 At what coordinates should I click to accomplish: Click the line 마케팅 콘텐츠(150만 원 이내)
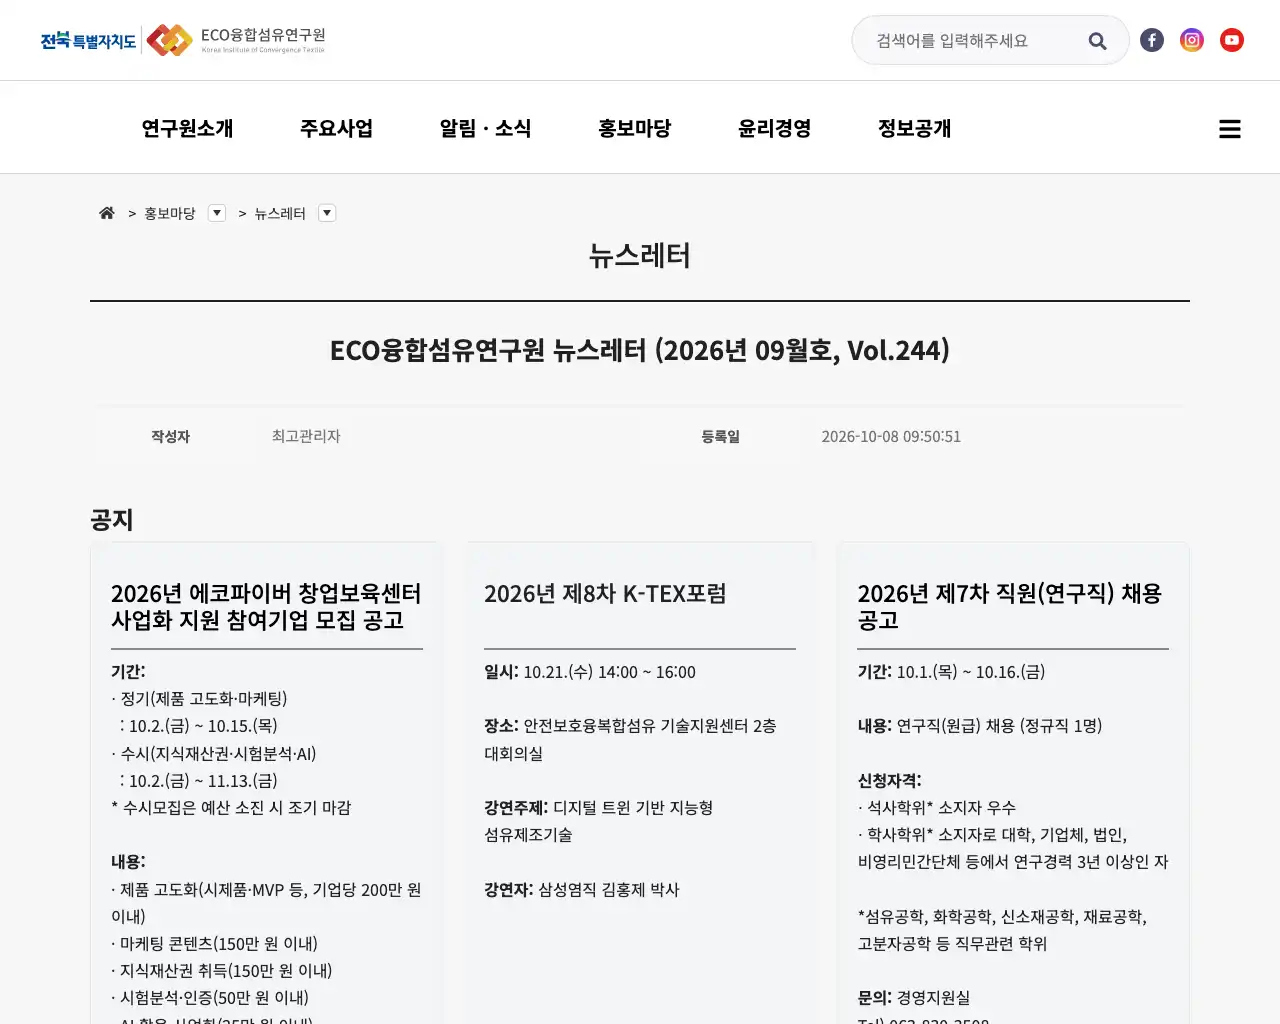[214, 943]
